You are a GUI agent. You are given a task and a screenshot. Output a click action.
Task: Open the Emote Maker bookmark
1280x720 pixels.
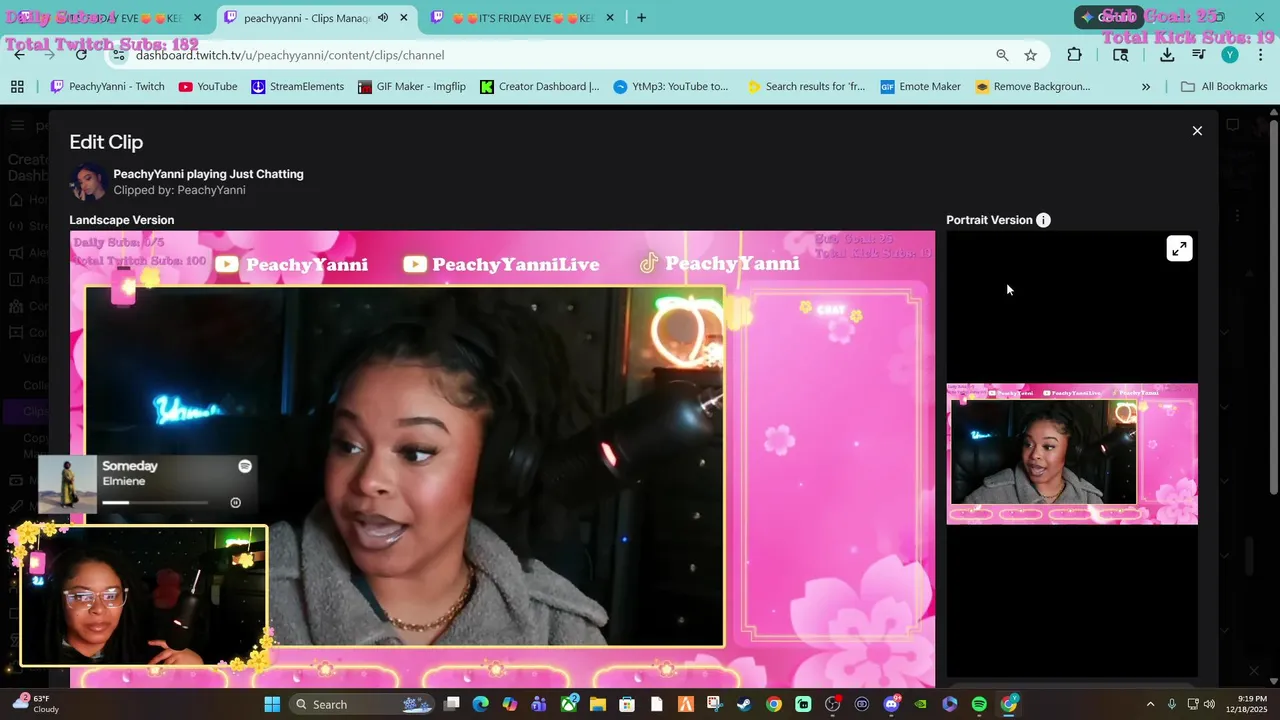(x=921, y=87)
